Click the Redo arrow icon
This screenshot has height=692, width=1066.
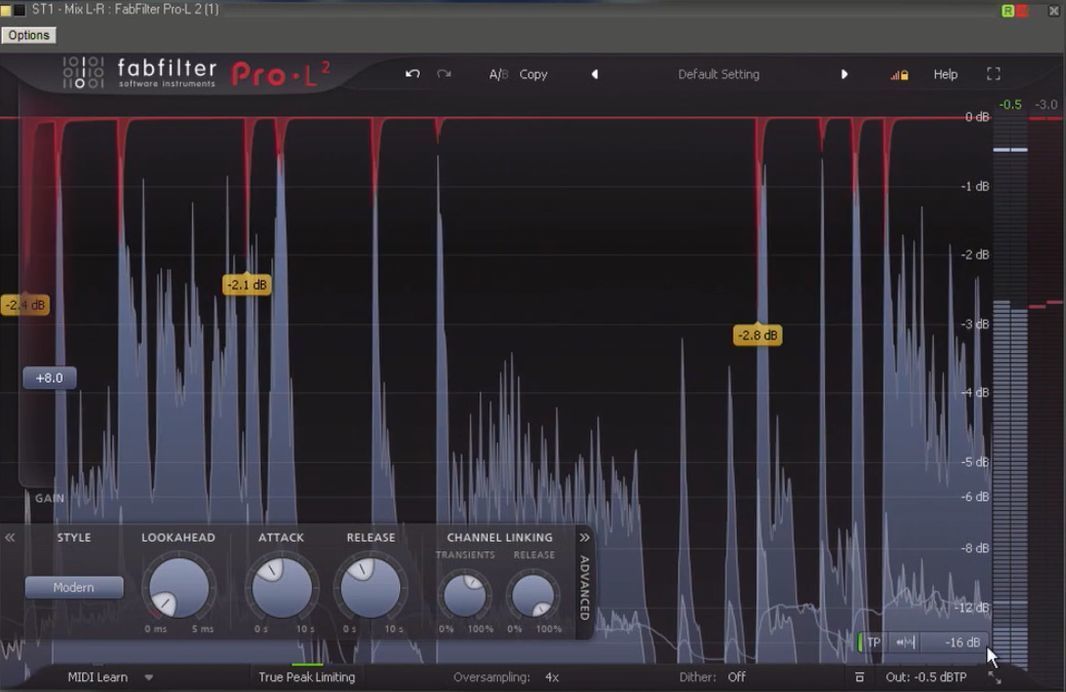click(444, 74)
